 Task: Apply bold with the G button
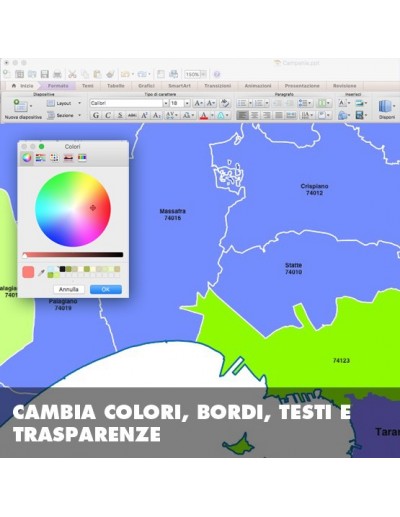(96, 115)
